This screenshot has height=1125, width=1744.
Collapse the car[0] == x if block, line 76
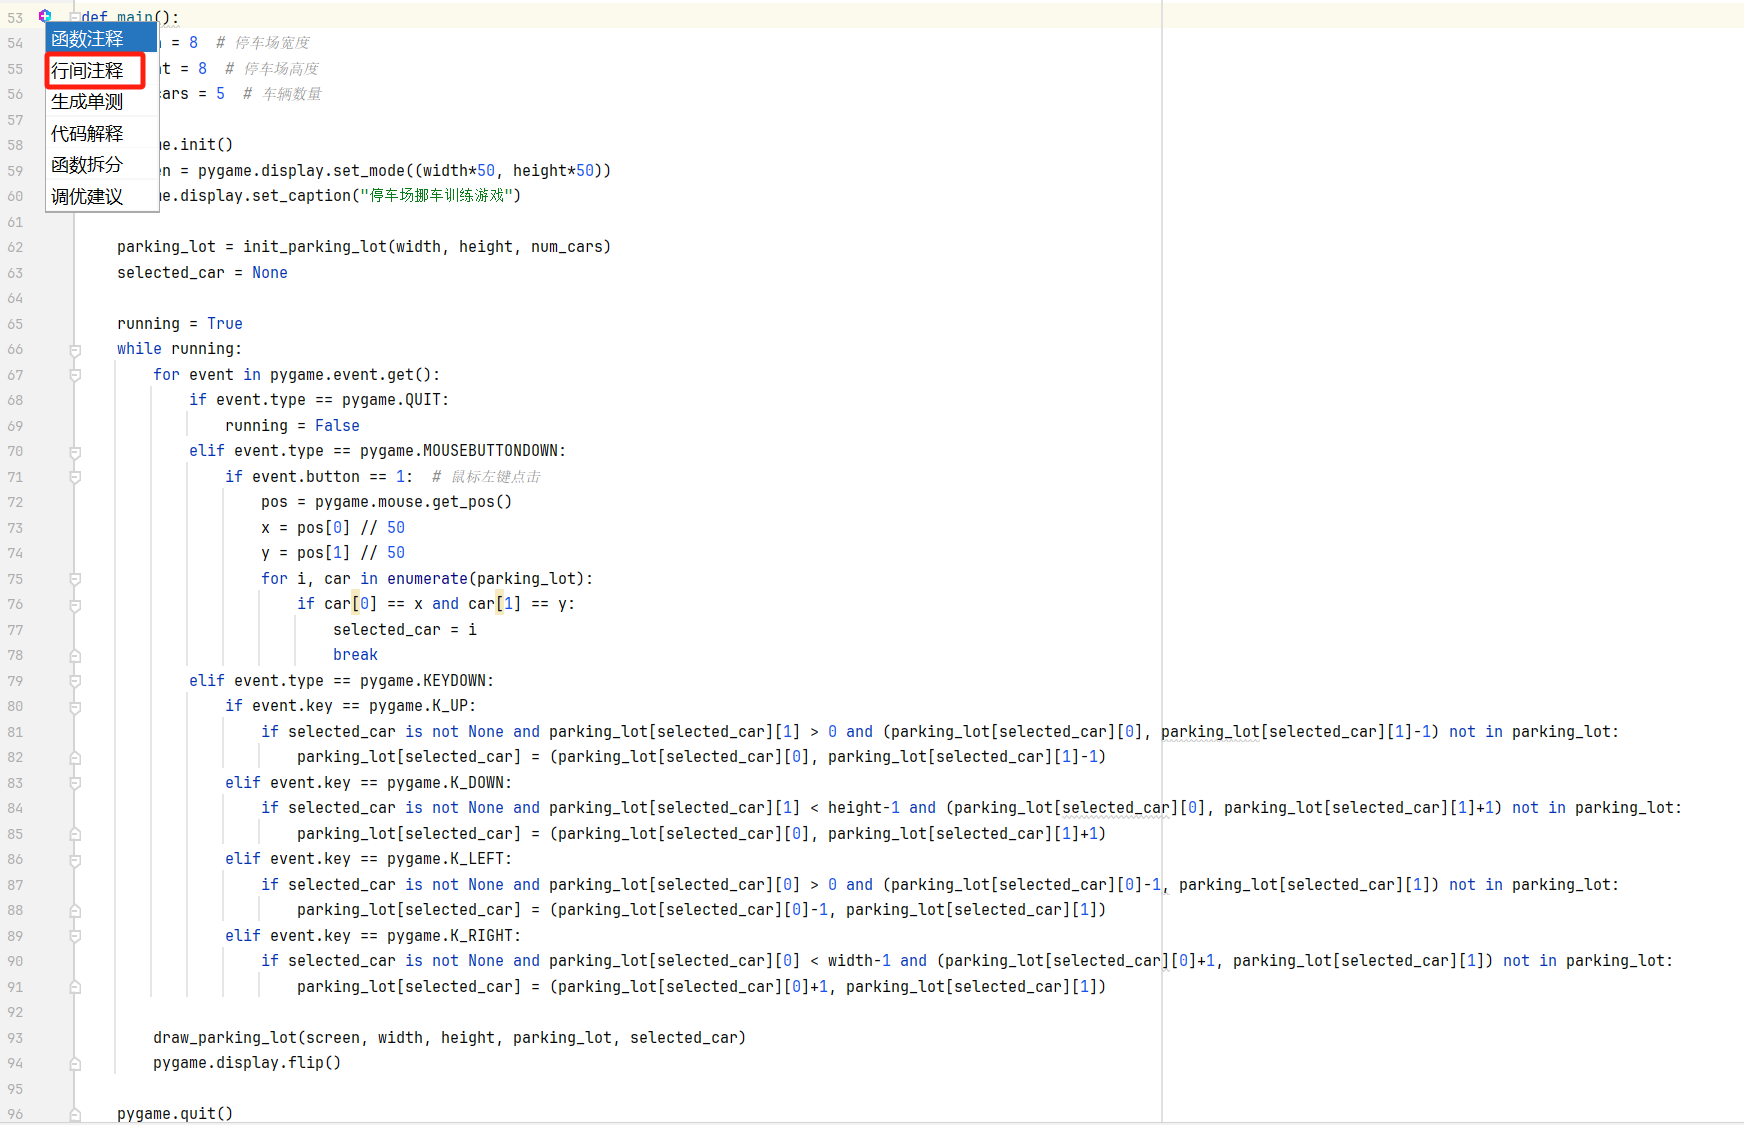pos(75,605)
